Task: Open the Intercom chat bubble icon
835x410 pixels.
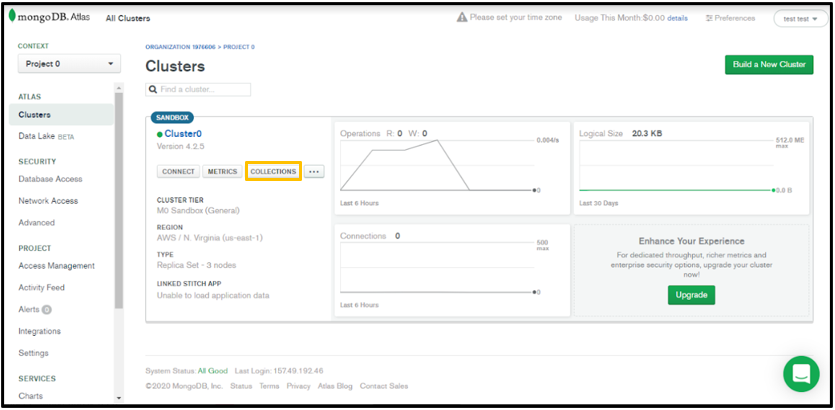Action: pos(800,373)
